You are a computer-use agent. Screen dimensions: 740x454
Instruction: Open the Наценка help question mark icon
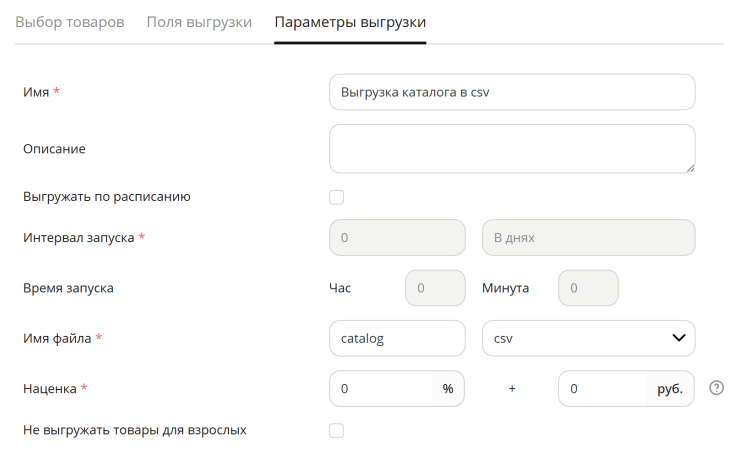(x=716, y=388)
